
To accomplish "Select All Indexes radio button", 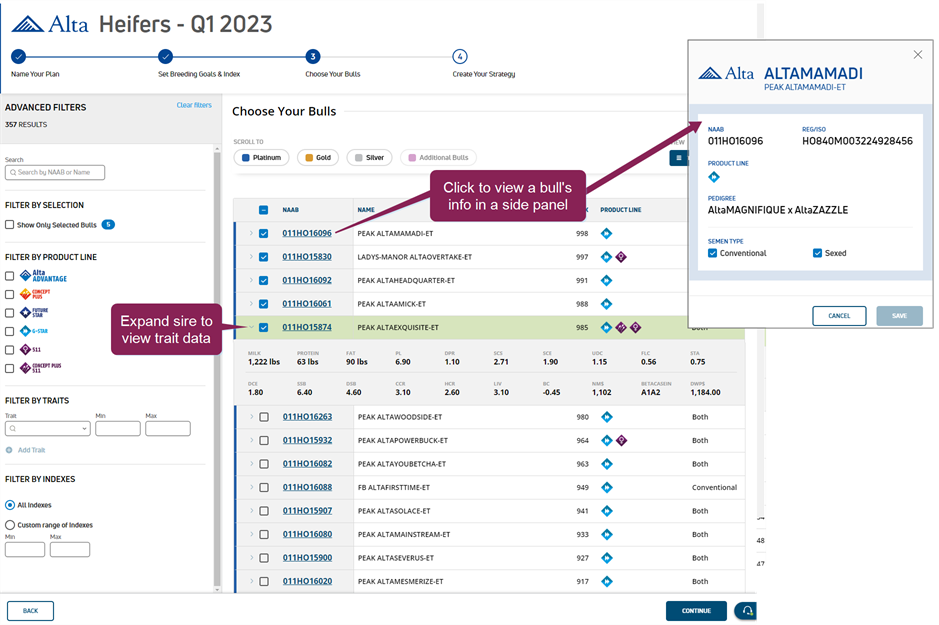I will click(x=10, y=505).
